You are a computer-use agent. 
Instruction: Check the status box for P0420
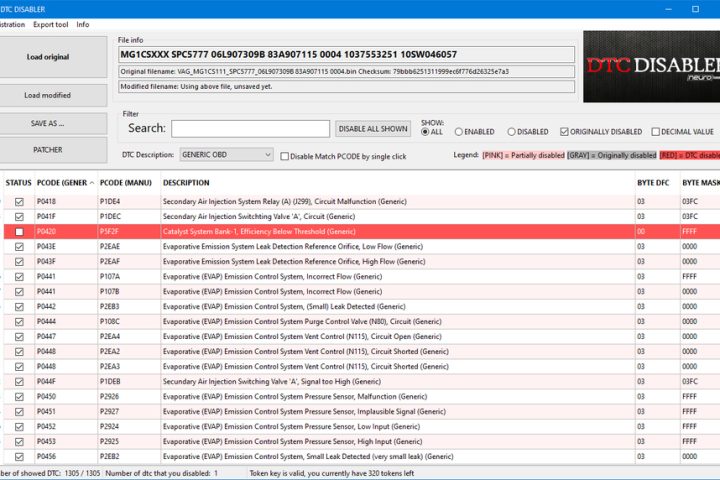[19, 231]
